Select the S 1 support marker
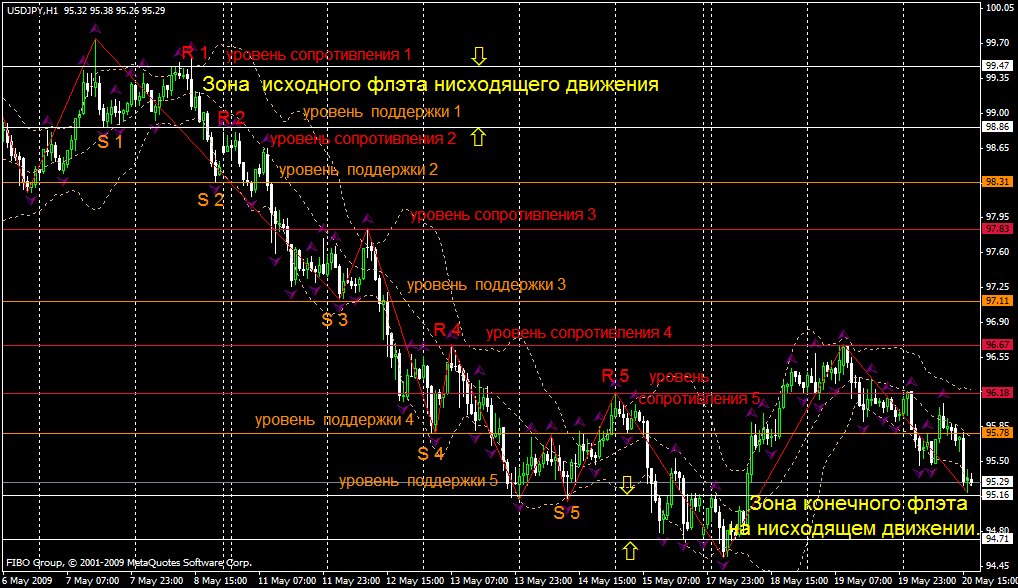This screenshot has height=588, width=1018. [110, 142]
